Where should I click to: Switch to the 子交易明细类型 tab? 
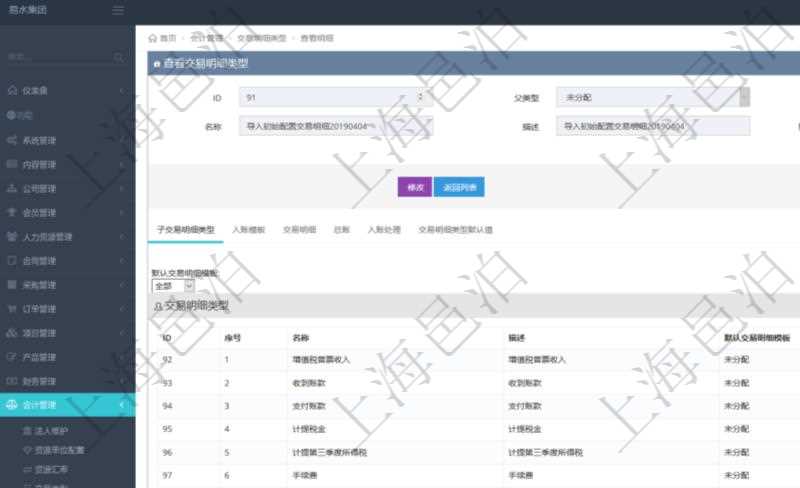186,230
